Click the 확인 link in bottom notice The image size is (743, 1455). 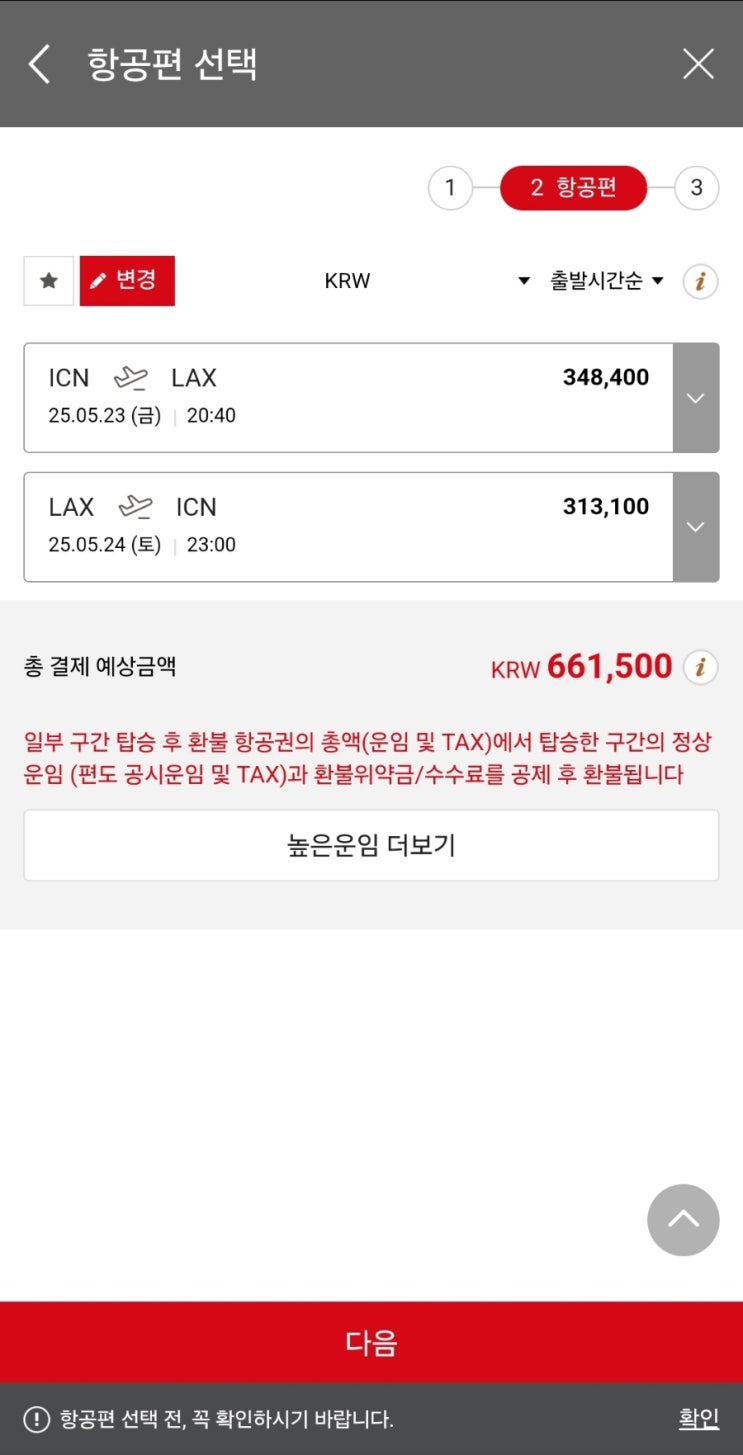698,1418
